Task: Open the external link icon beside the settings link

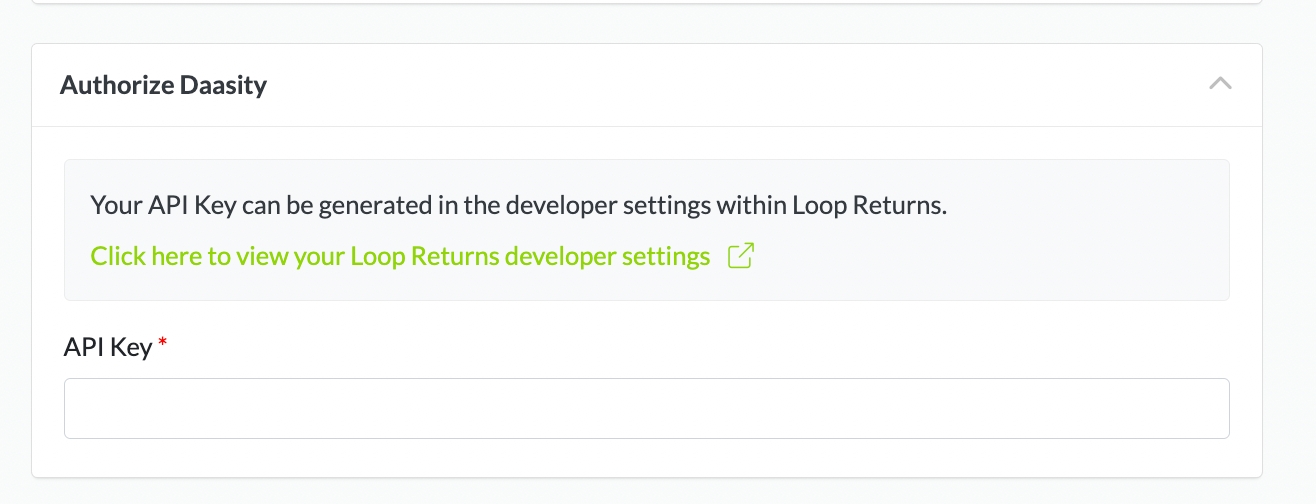Action: [x=740, y=256]
